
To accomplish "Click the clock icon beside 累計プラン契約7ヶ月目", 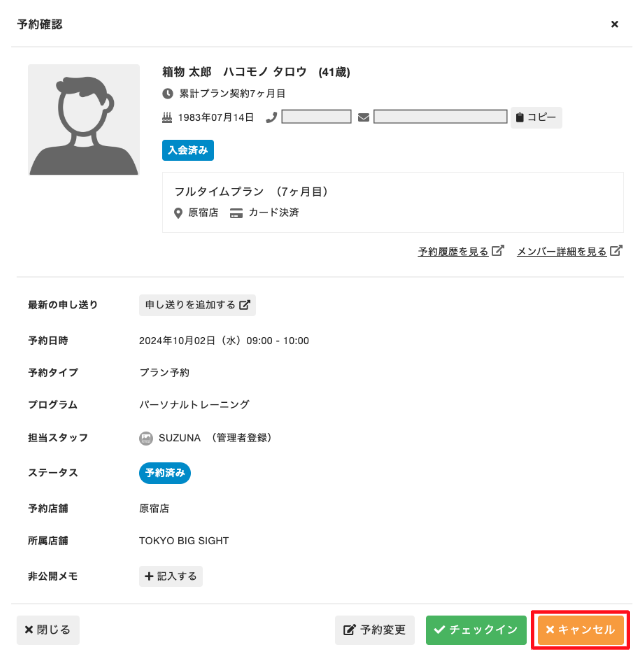I will tap(168, 93).
